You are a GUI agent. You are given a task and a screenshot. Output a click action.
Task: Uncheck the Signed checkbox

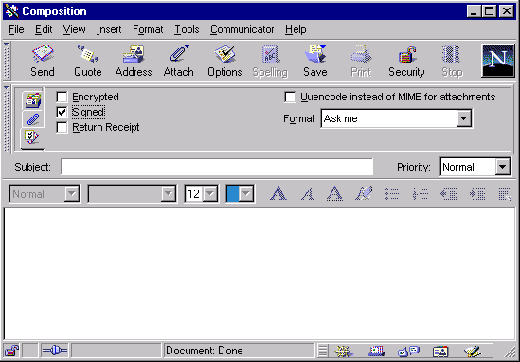tap(62, 112)
